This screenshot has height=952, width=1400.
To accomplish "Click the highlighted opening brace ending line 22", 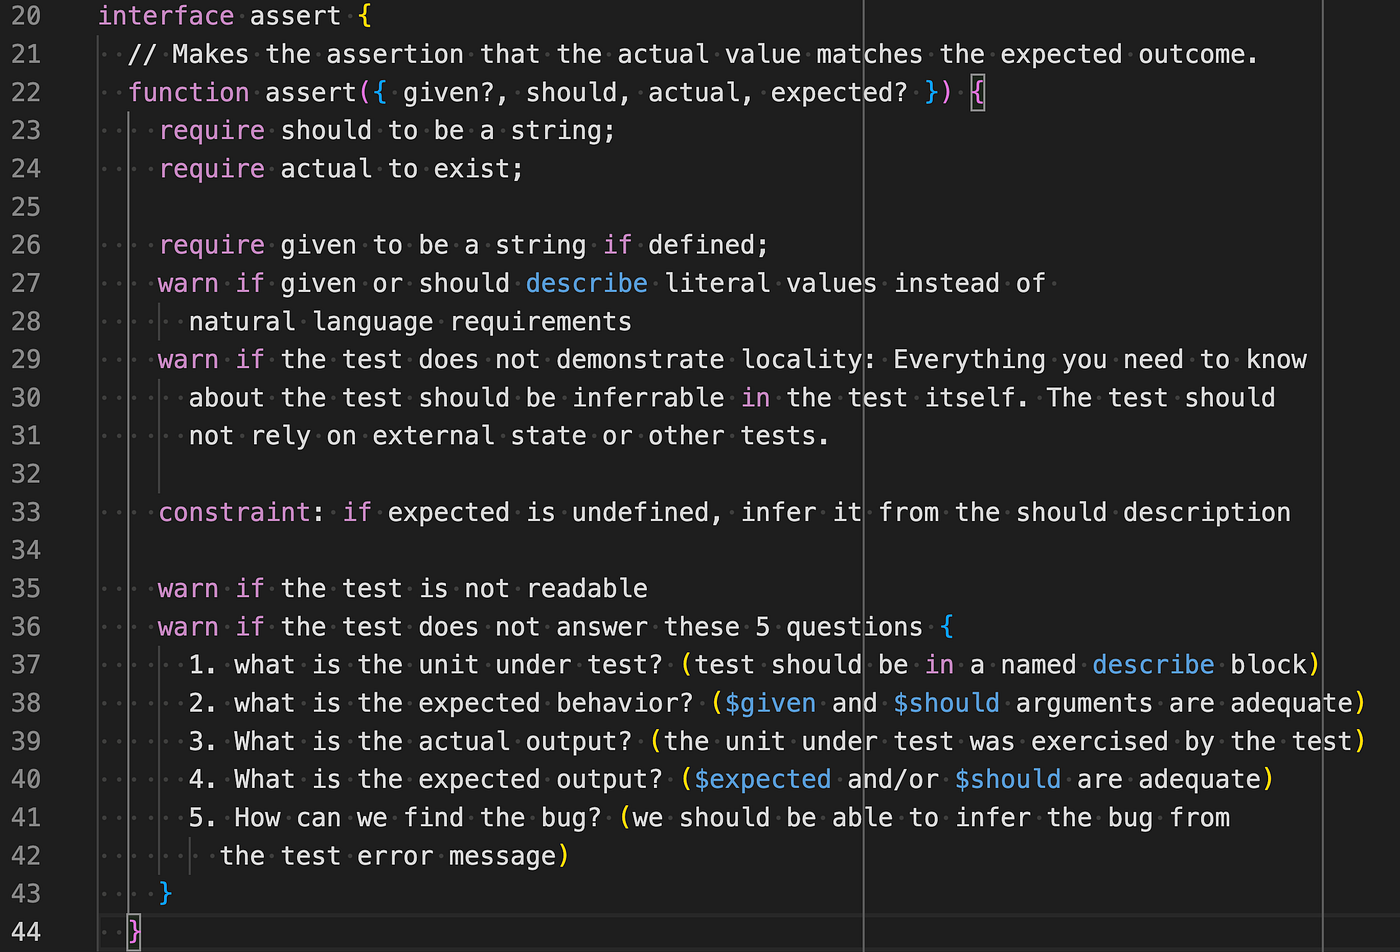I will pyautogui.click(x=977, y=93).
